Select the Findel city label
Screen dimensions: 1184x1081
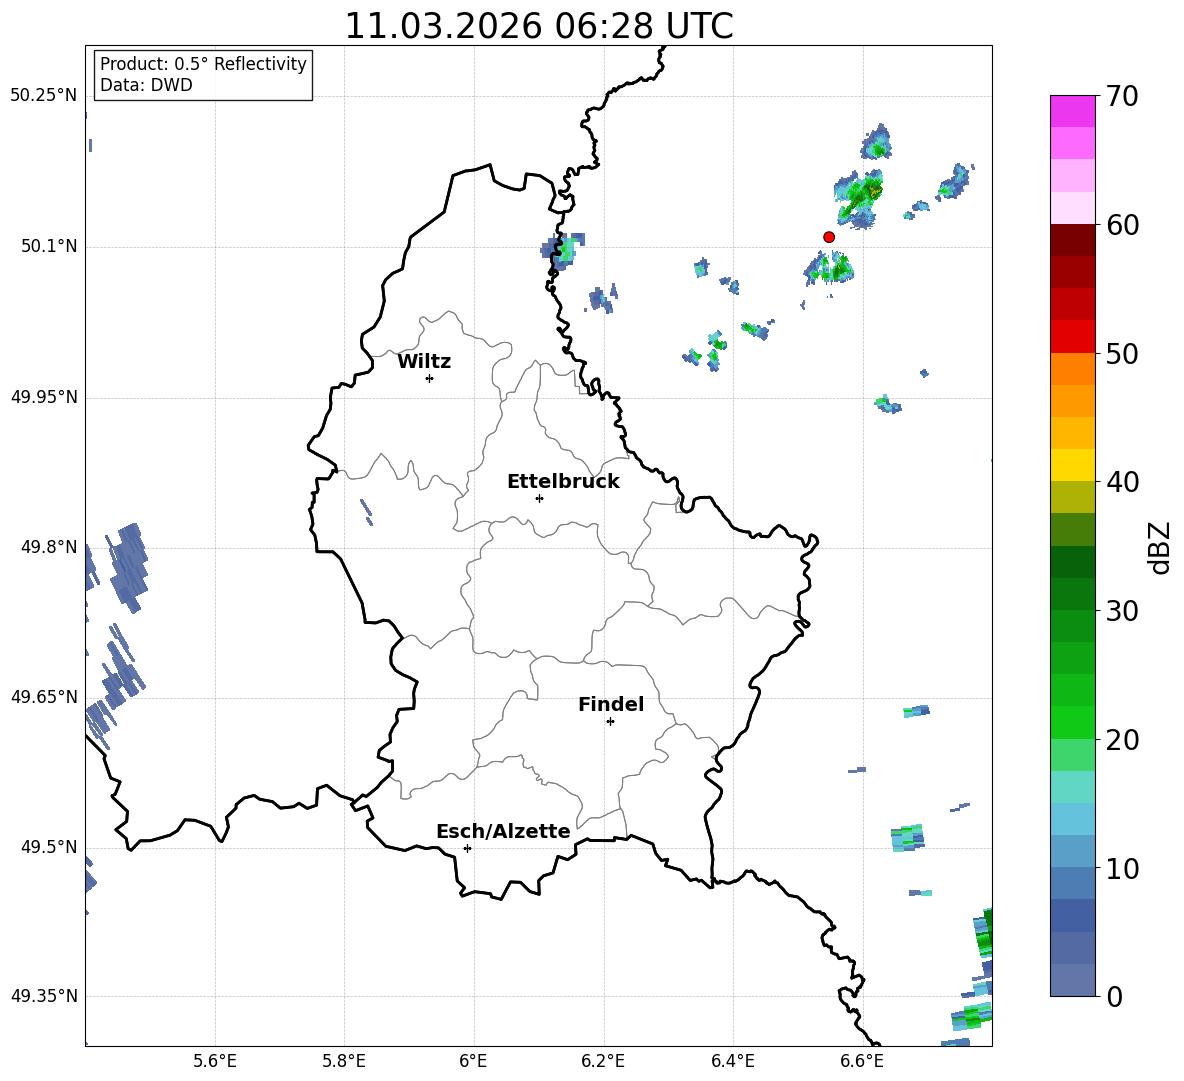pyautogui.click(x=611, y=704)
